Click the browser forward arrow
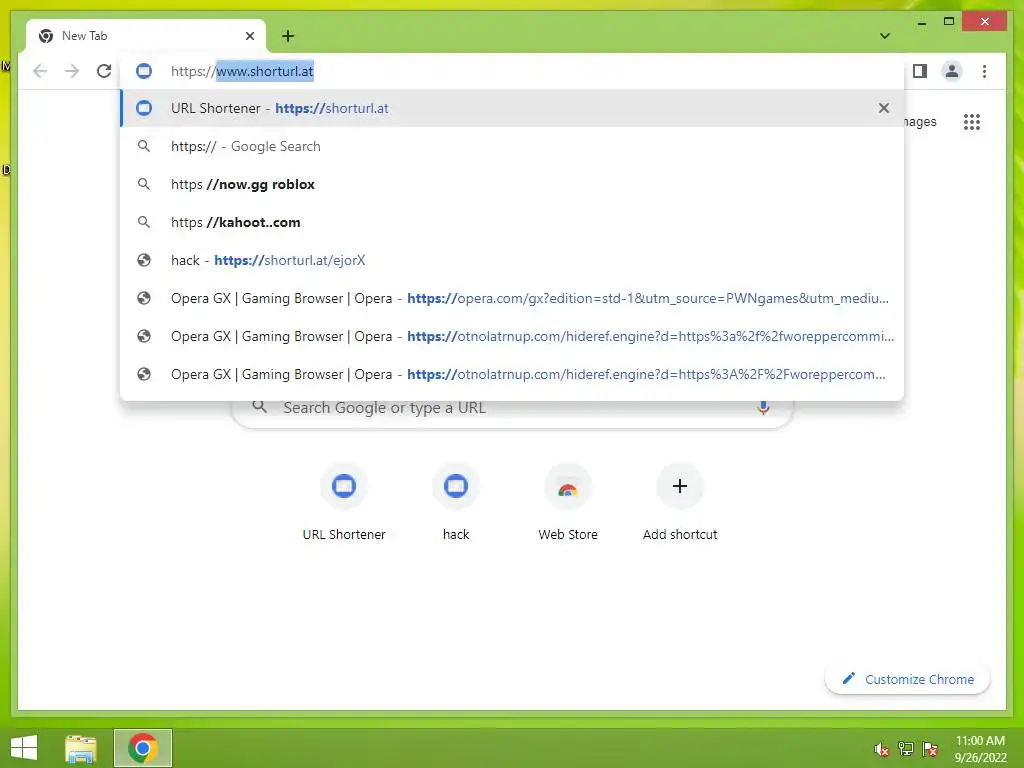The height and width of the screenshot is (768, 1024). [72, 71]
